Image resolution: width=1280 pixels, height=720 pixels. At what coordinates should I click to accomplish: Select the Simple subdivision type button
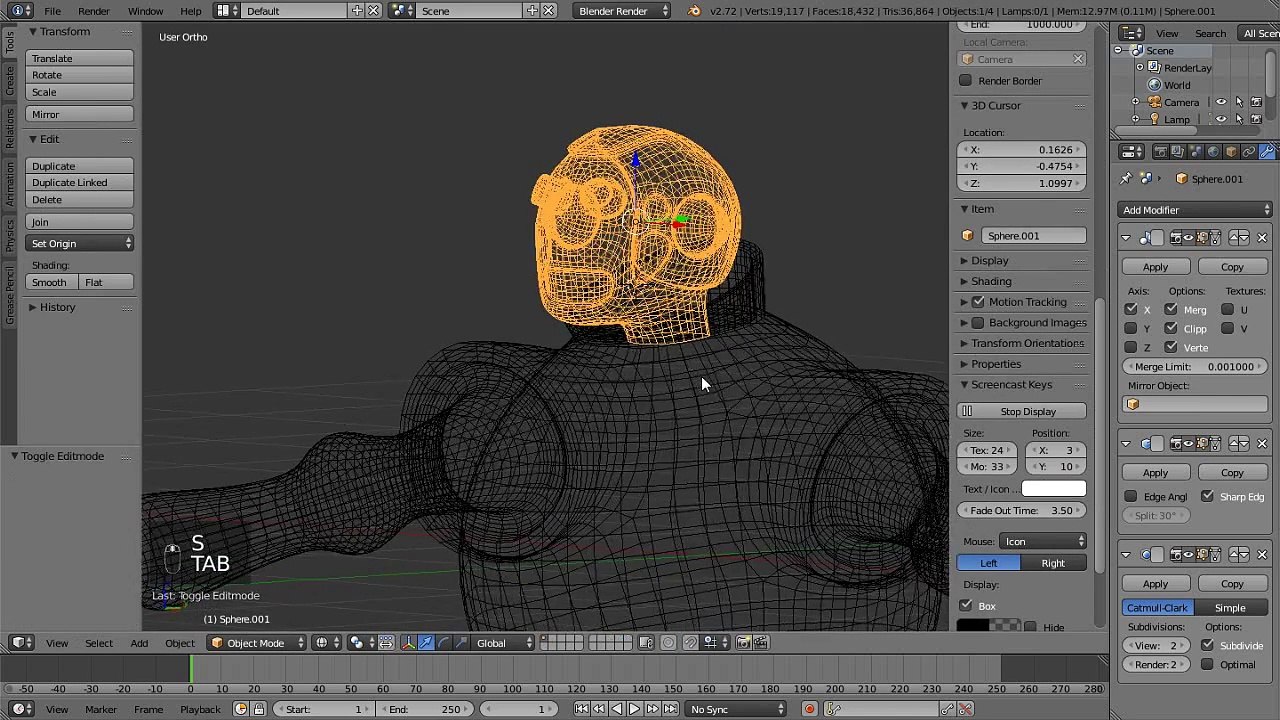[x=1230, y=608]
